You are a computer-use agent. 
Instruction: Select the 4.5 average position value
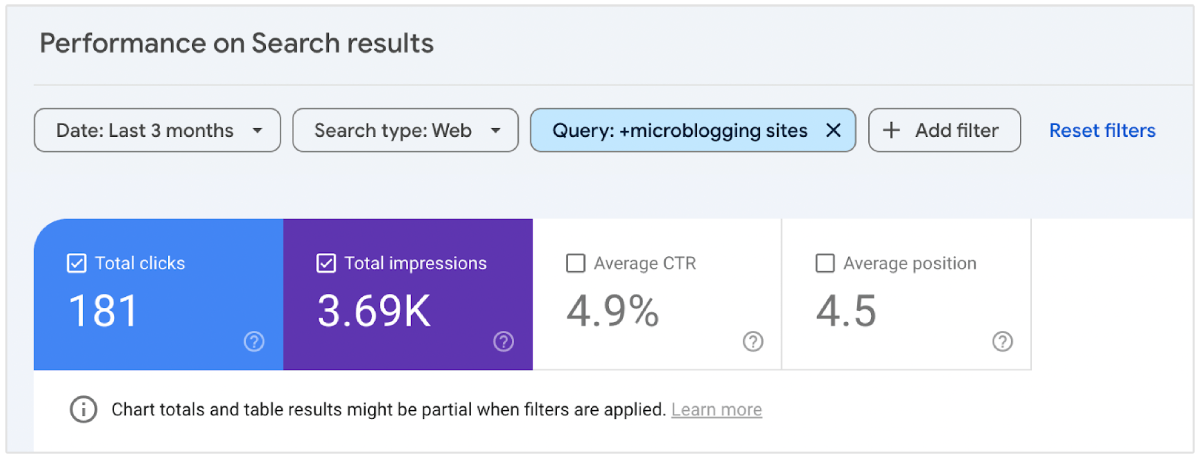[x=846, y=311]
